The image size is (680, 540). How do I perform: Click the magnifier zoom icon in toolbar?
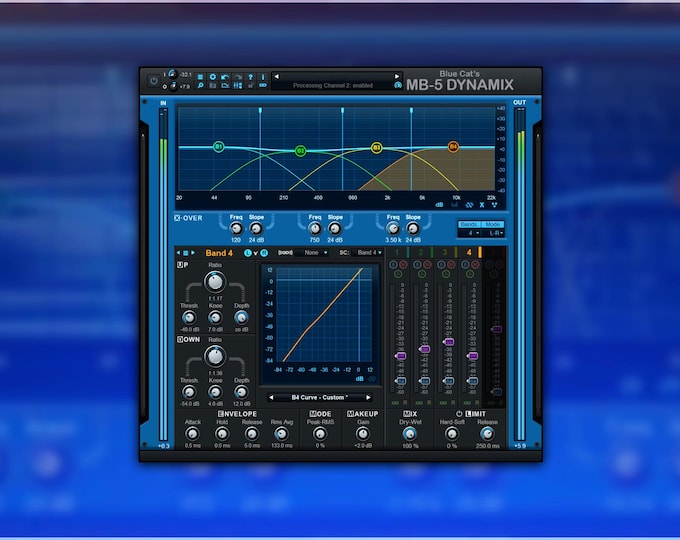point(200,85)
